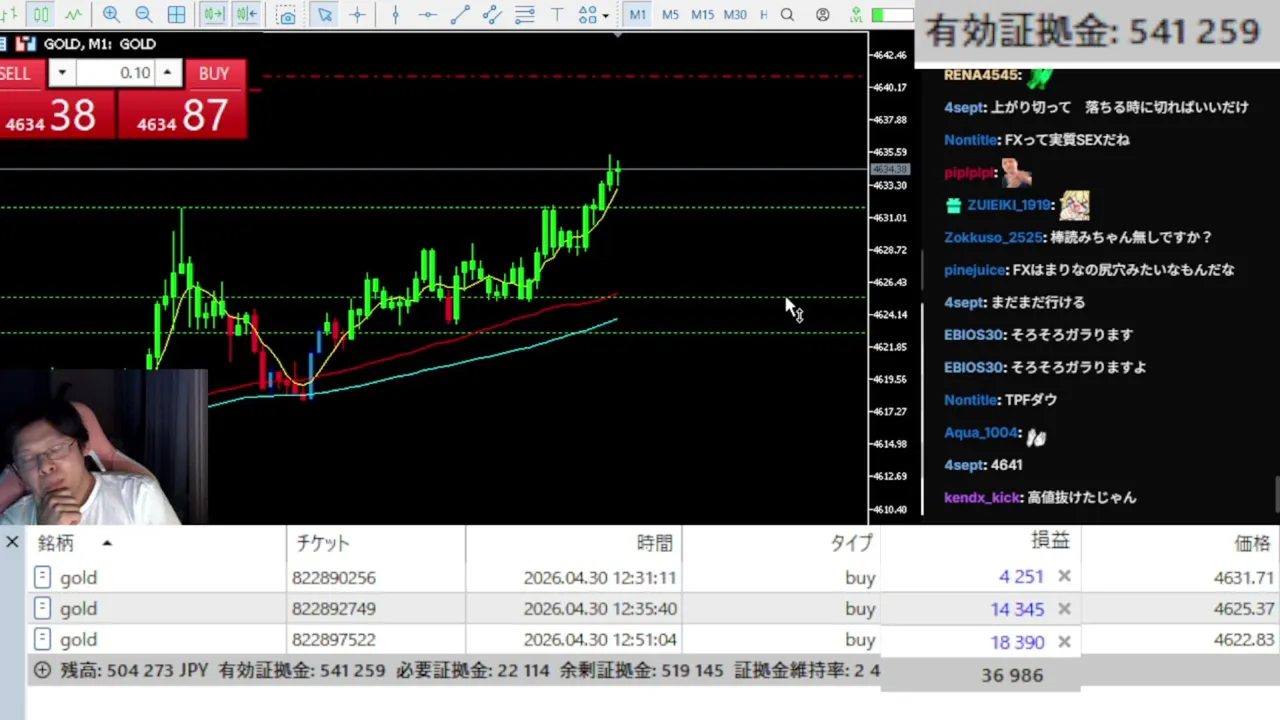Click the BUY 4634.87 button
This screenshot has height=720, width=1280.
pyautogui.click(x=182, y=115)
